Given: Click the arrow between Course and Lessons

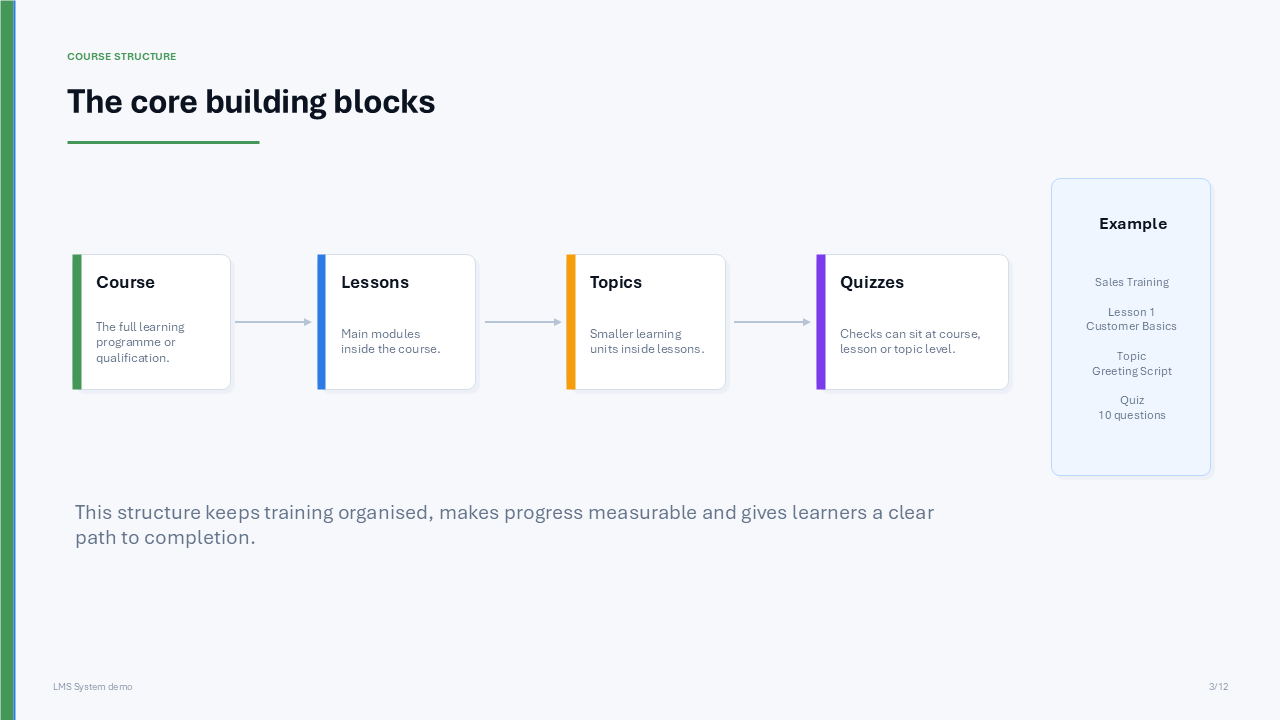Looking at the screenshot, I should tap(273, 322).
